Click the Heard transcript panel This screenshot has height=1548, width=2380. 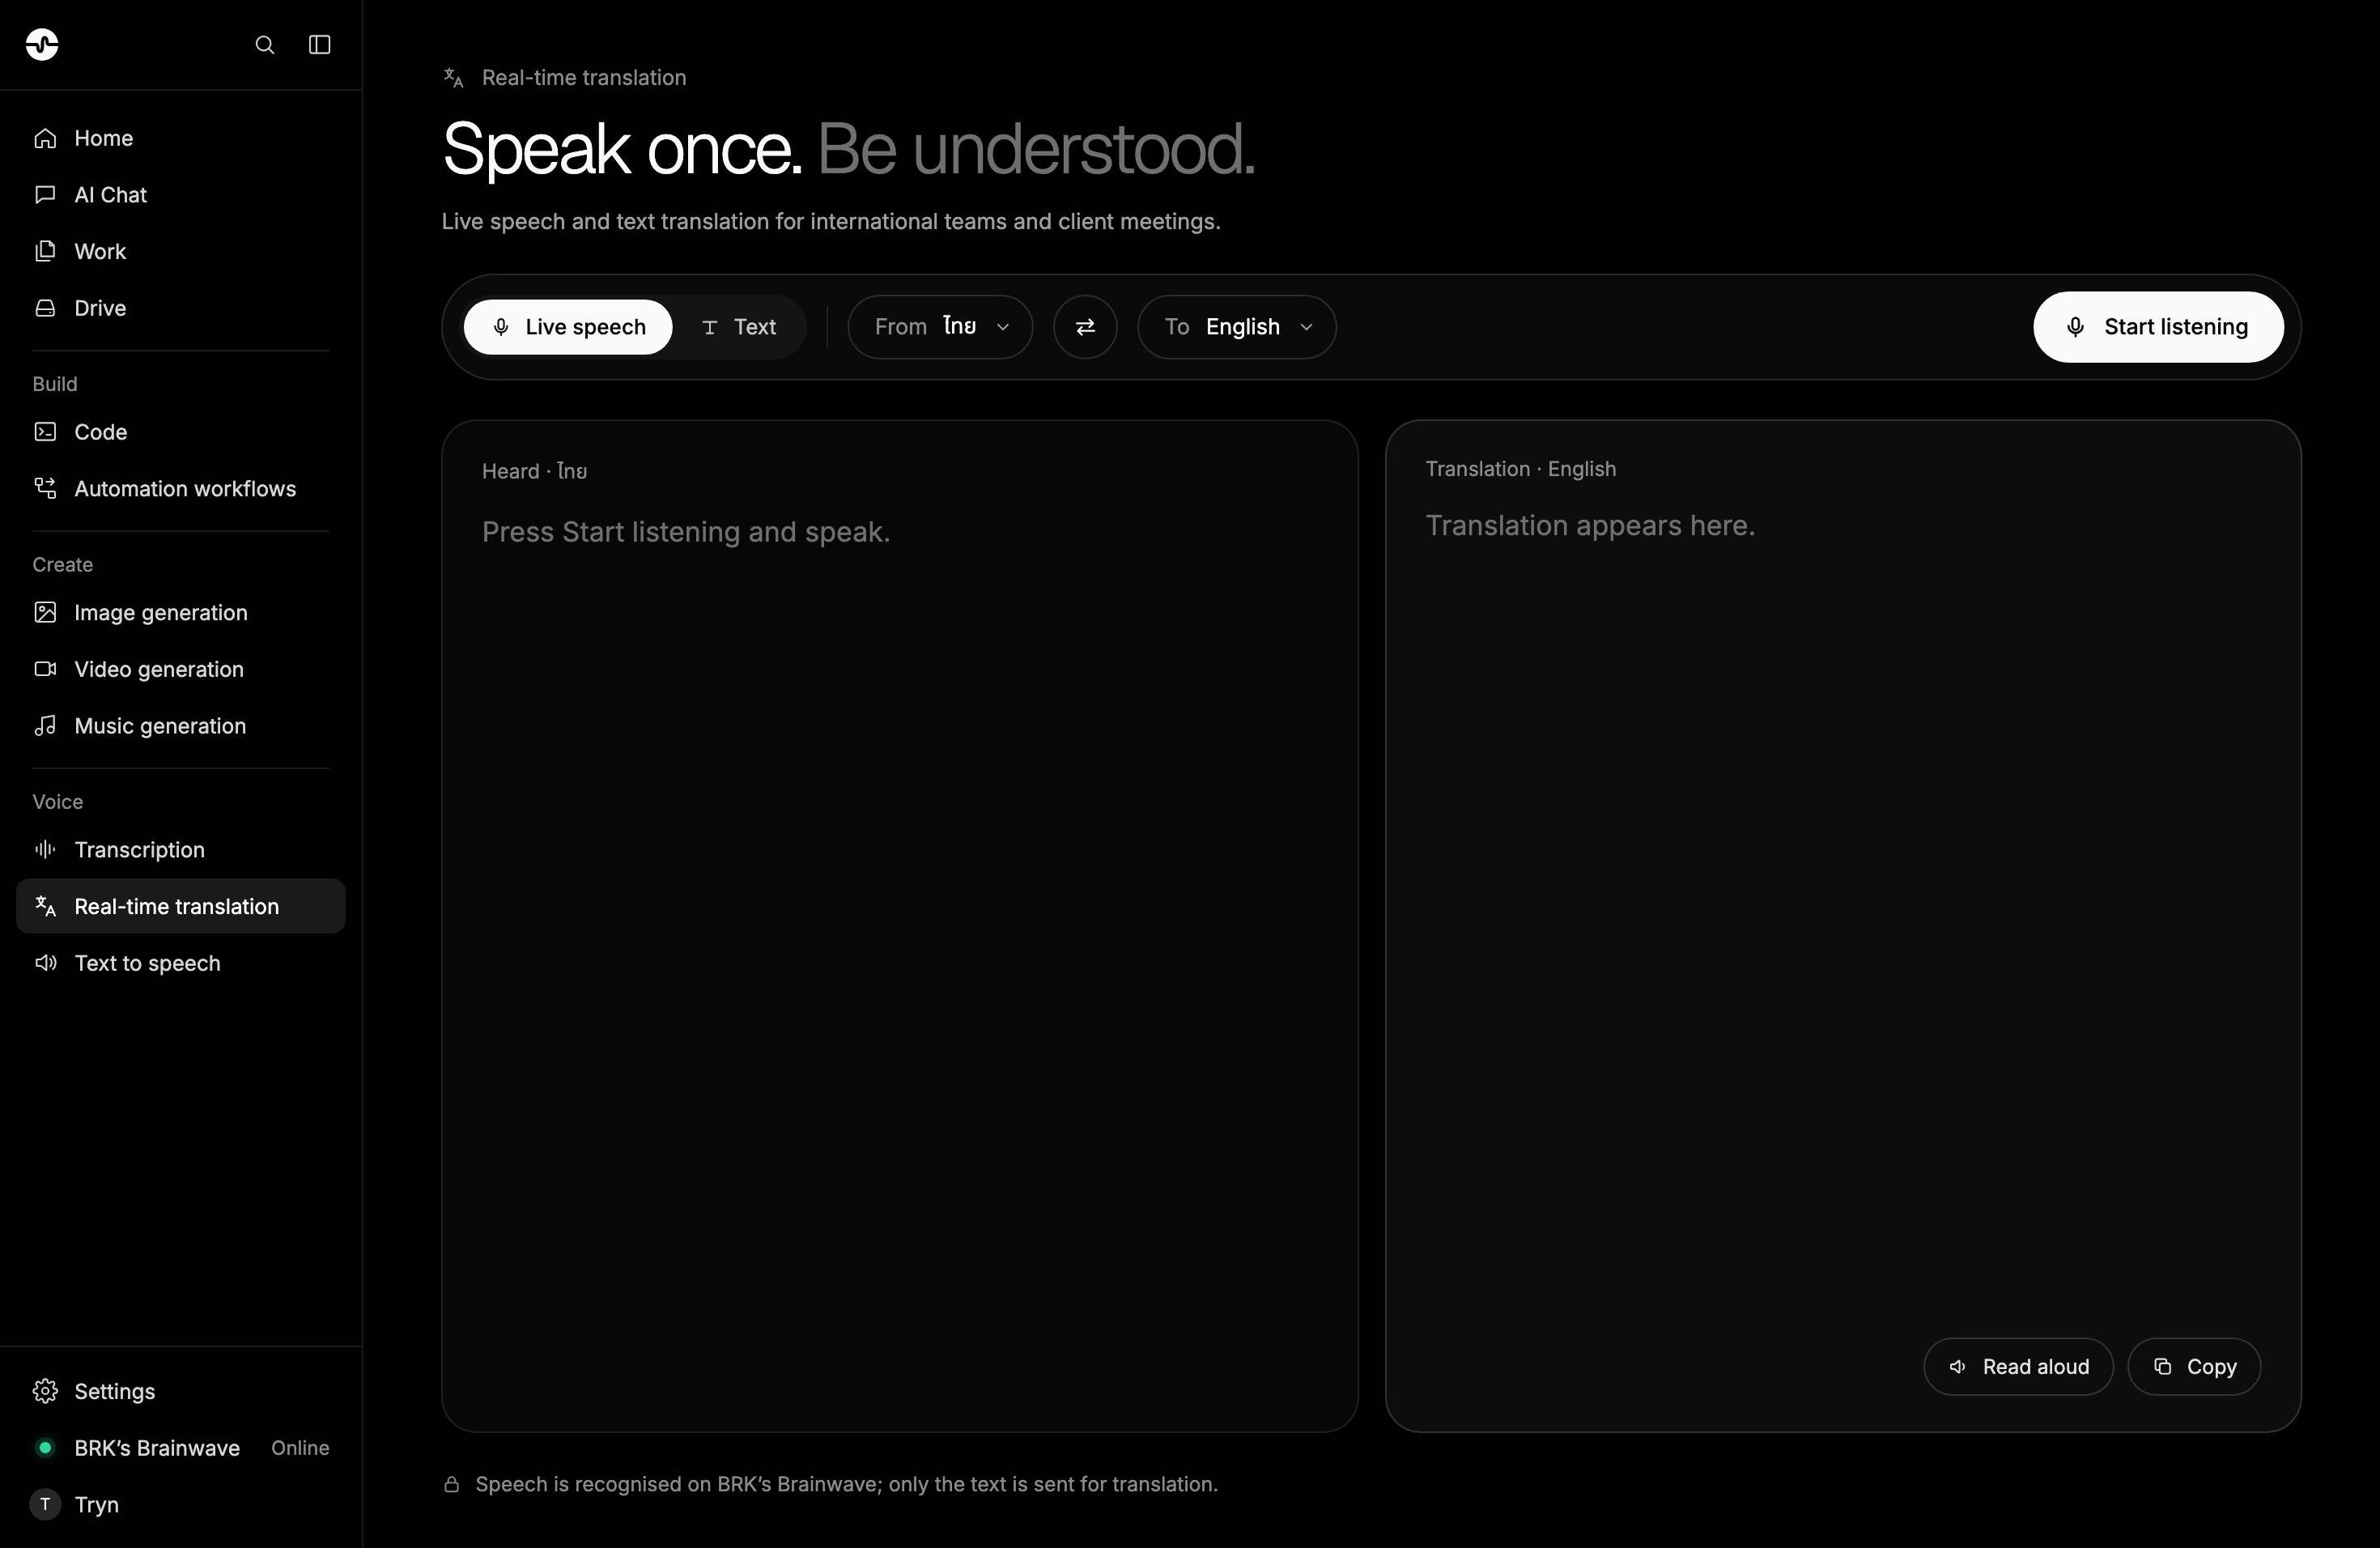point(900,926)
